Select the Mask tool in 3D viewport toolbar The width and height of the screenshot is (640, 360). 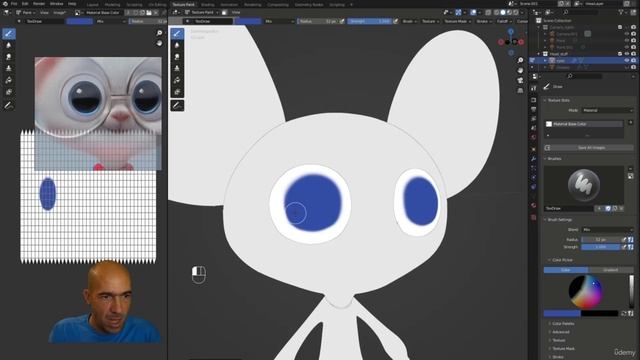tap(177, 92)
